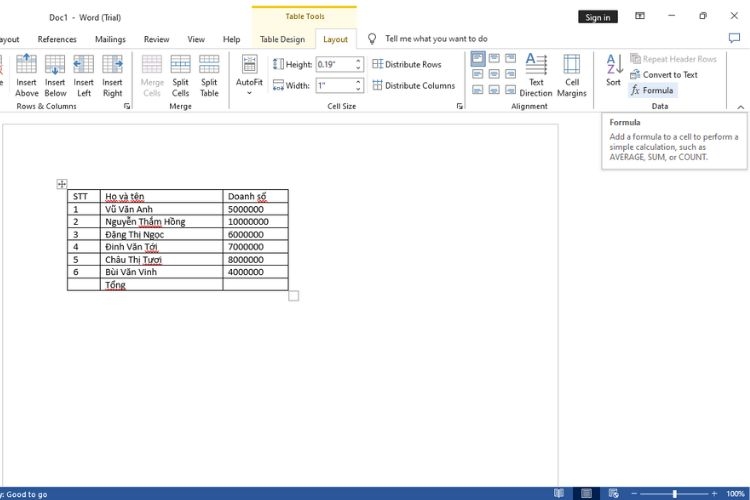The image size is (750, 500).
Task: Change the Text Direction
Action: (x=536, y=75)
